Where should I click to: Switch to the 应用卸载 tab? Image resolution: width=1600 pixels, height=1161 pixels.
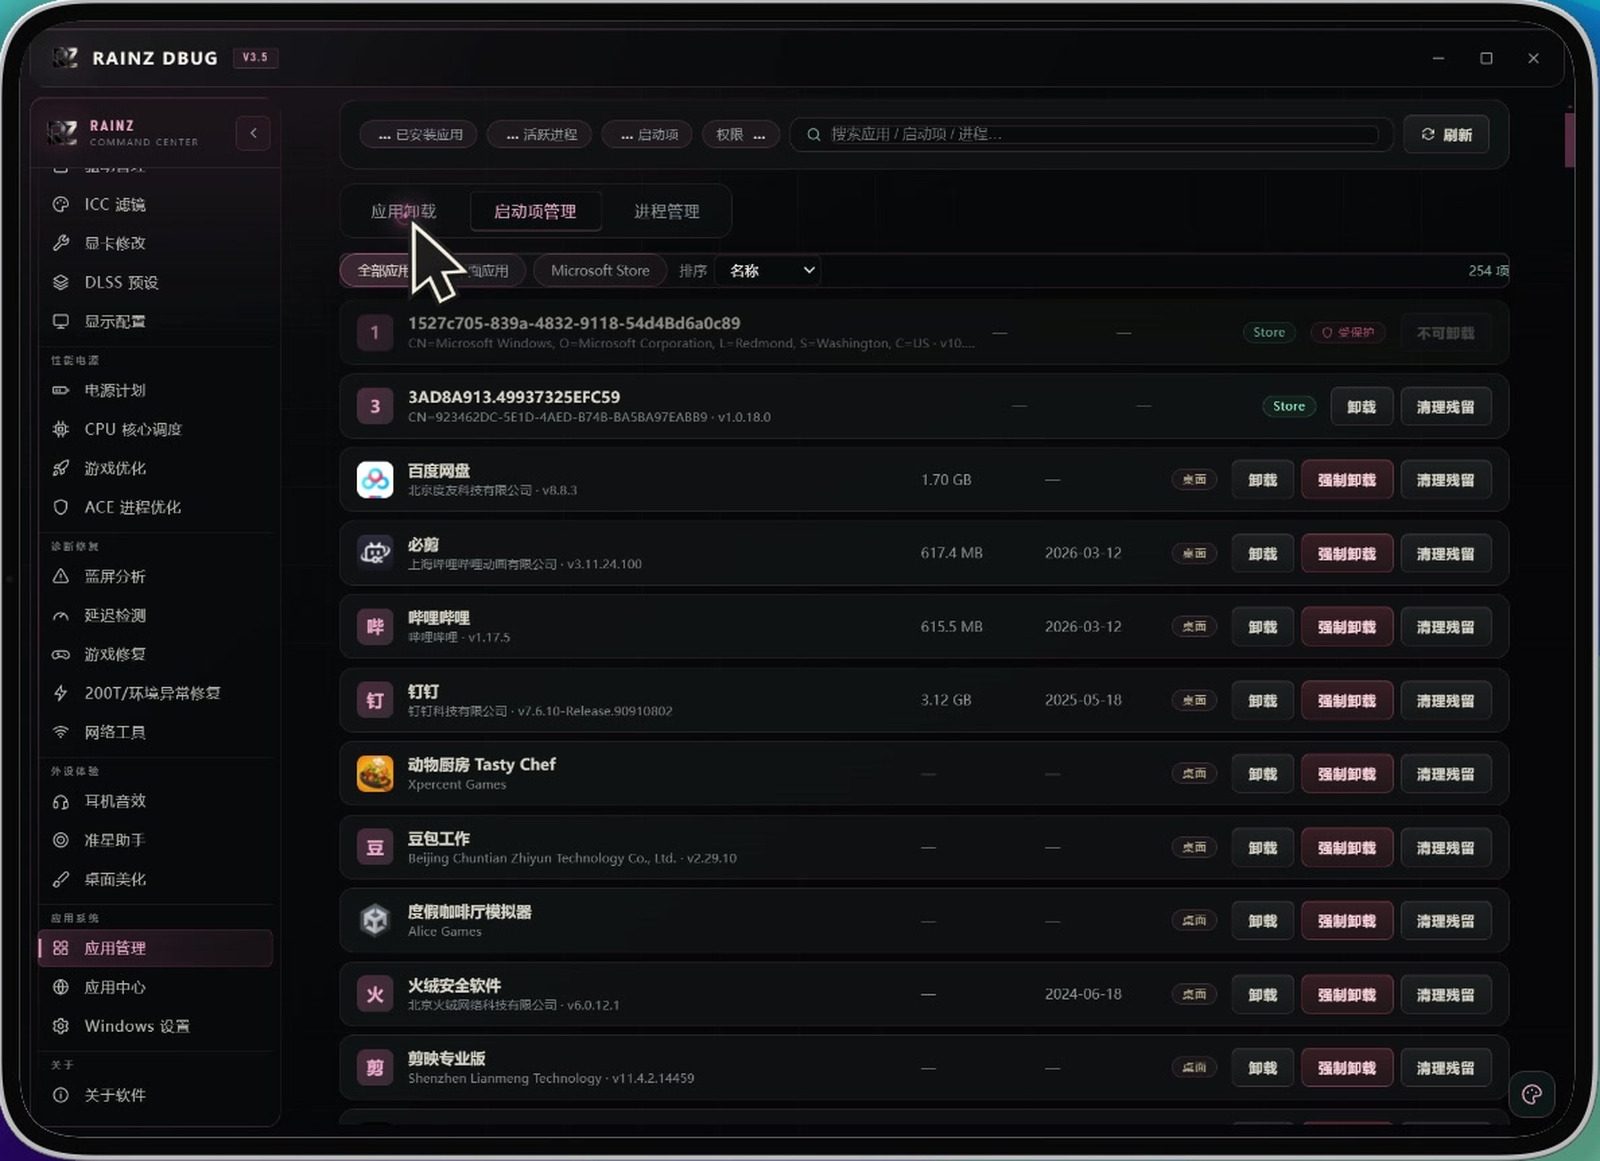click(x=403, y=211)
